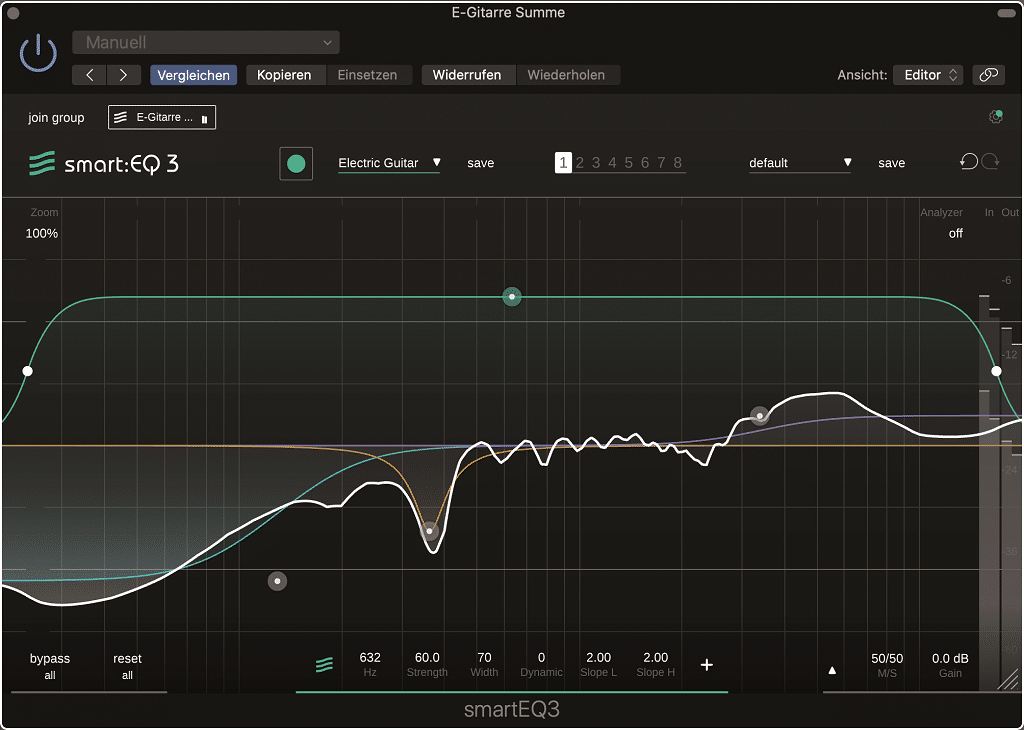Open the Manuell preset dropdown

[x=206, y=42]
